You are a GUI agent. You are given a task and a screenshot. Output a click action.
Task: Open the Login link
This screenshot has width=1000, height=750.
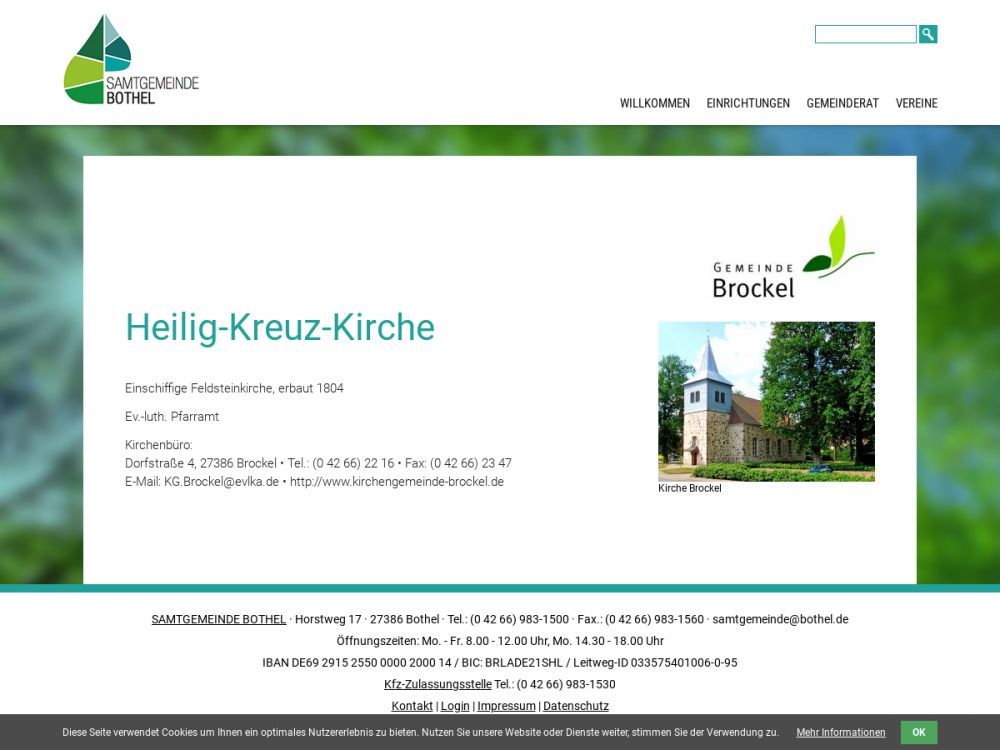click(x=455, y=706)
